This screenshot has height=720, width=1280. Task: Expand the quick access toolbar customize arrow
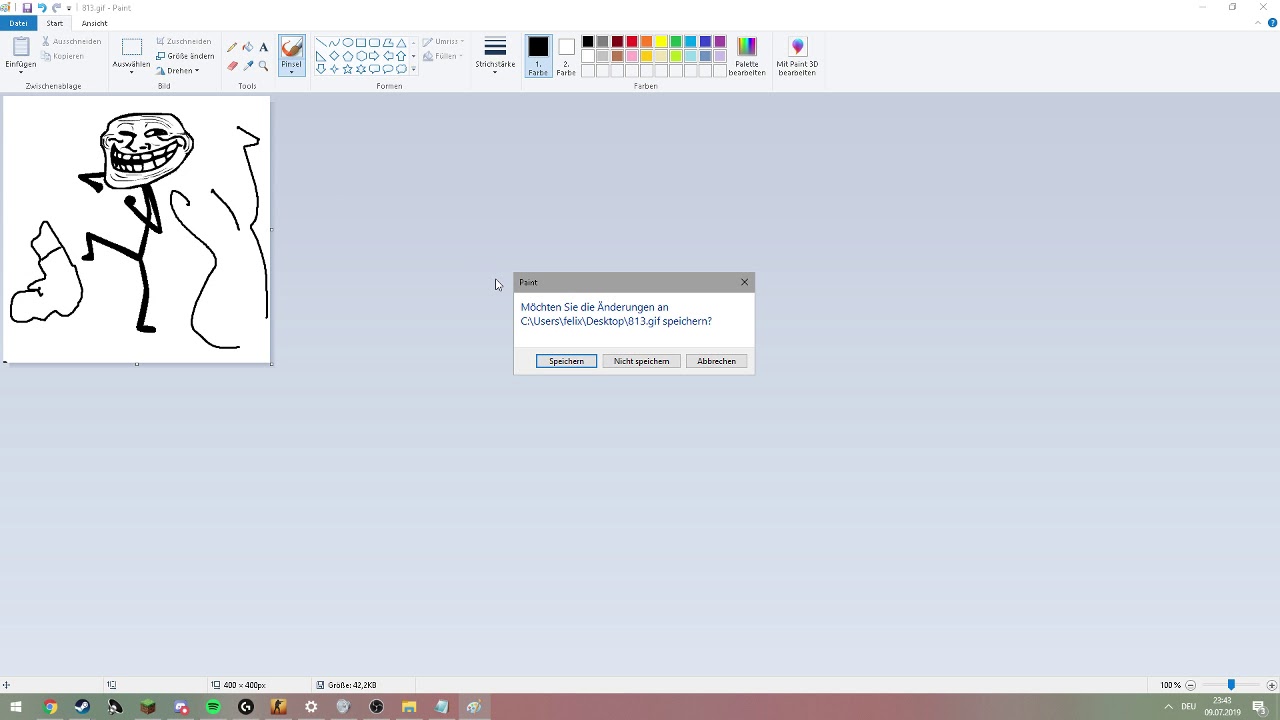pyautogui.click(x=69, y=8)
